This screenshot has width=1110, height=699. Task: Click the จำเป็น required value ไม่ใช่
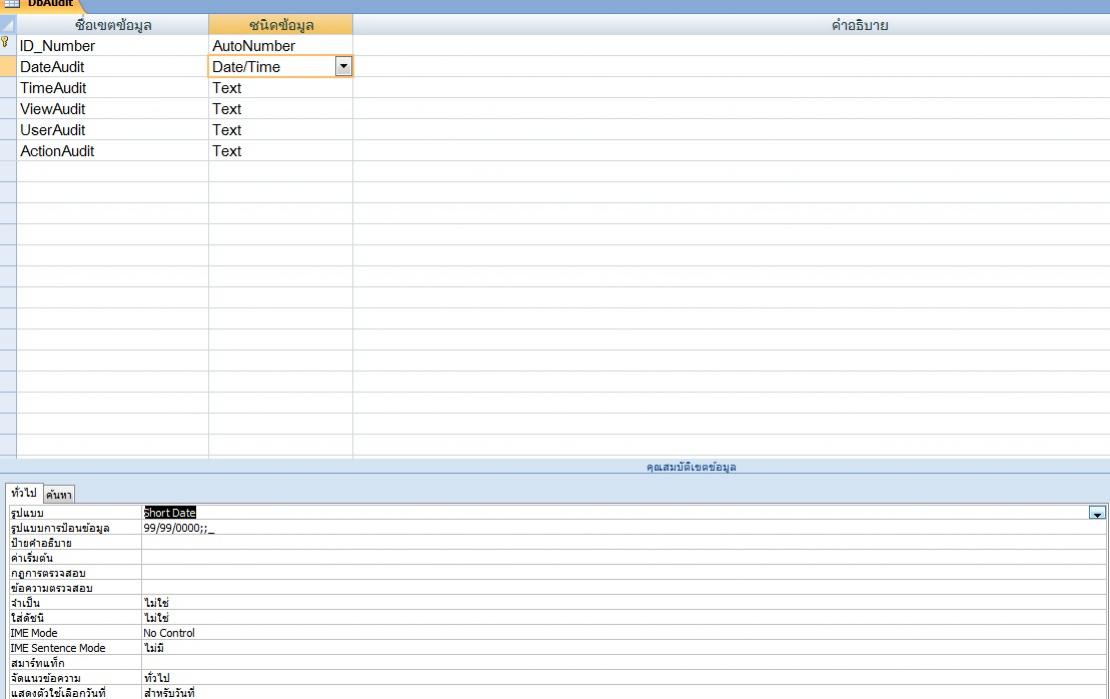[x=624, y=603]
